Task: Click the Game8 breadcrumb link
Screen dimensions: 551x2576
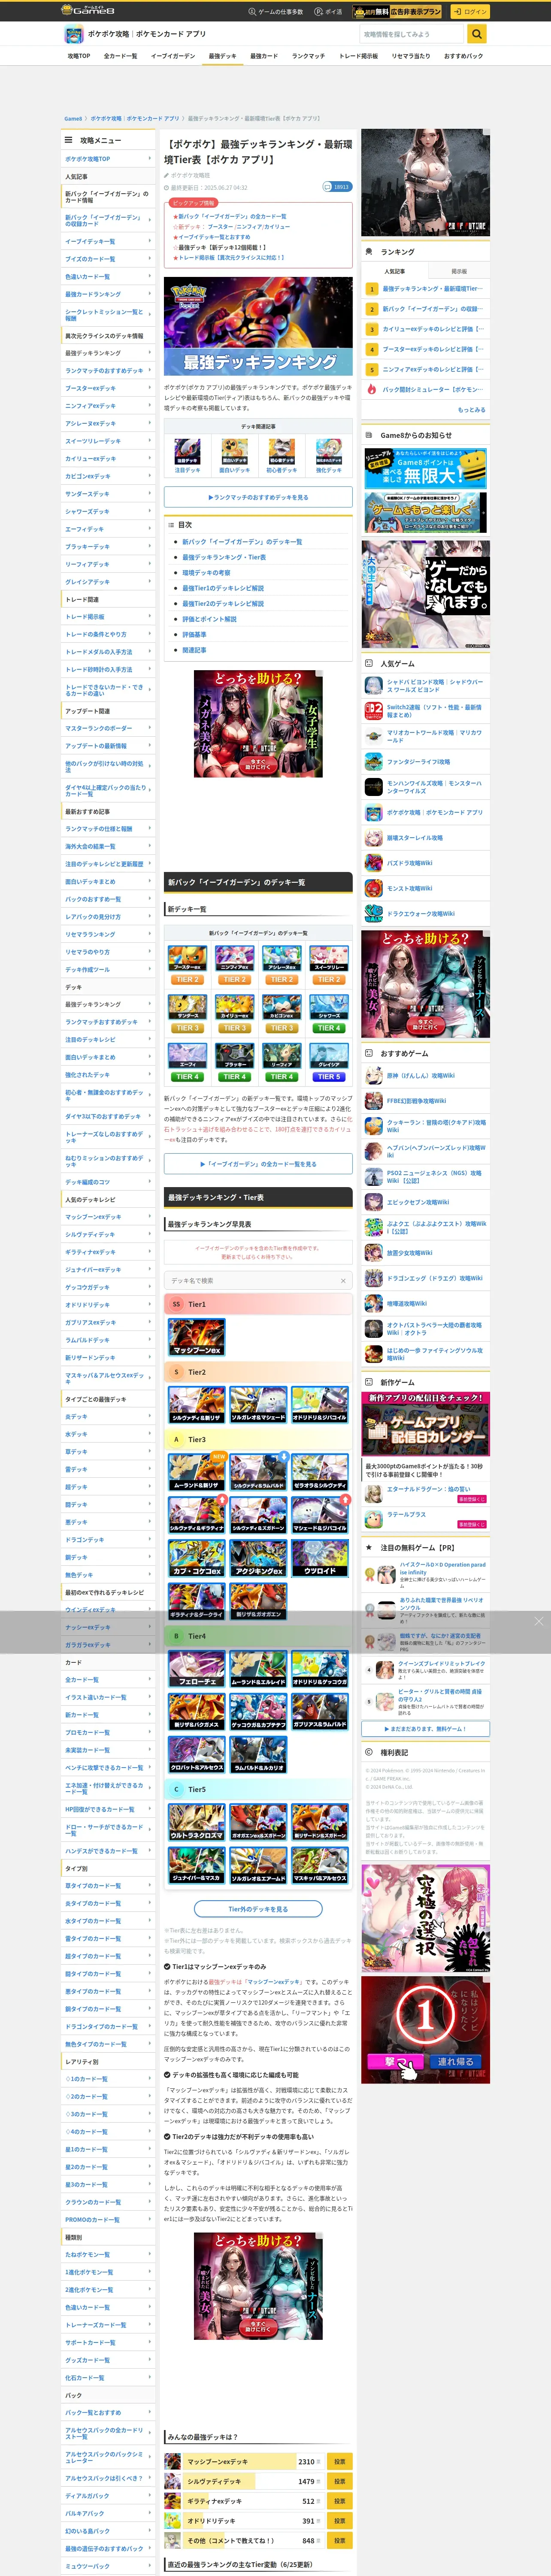Action: [73, 118]
